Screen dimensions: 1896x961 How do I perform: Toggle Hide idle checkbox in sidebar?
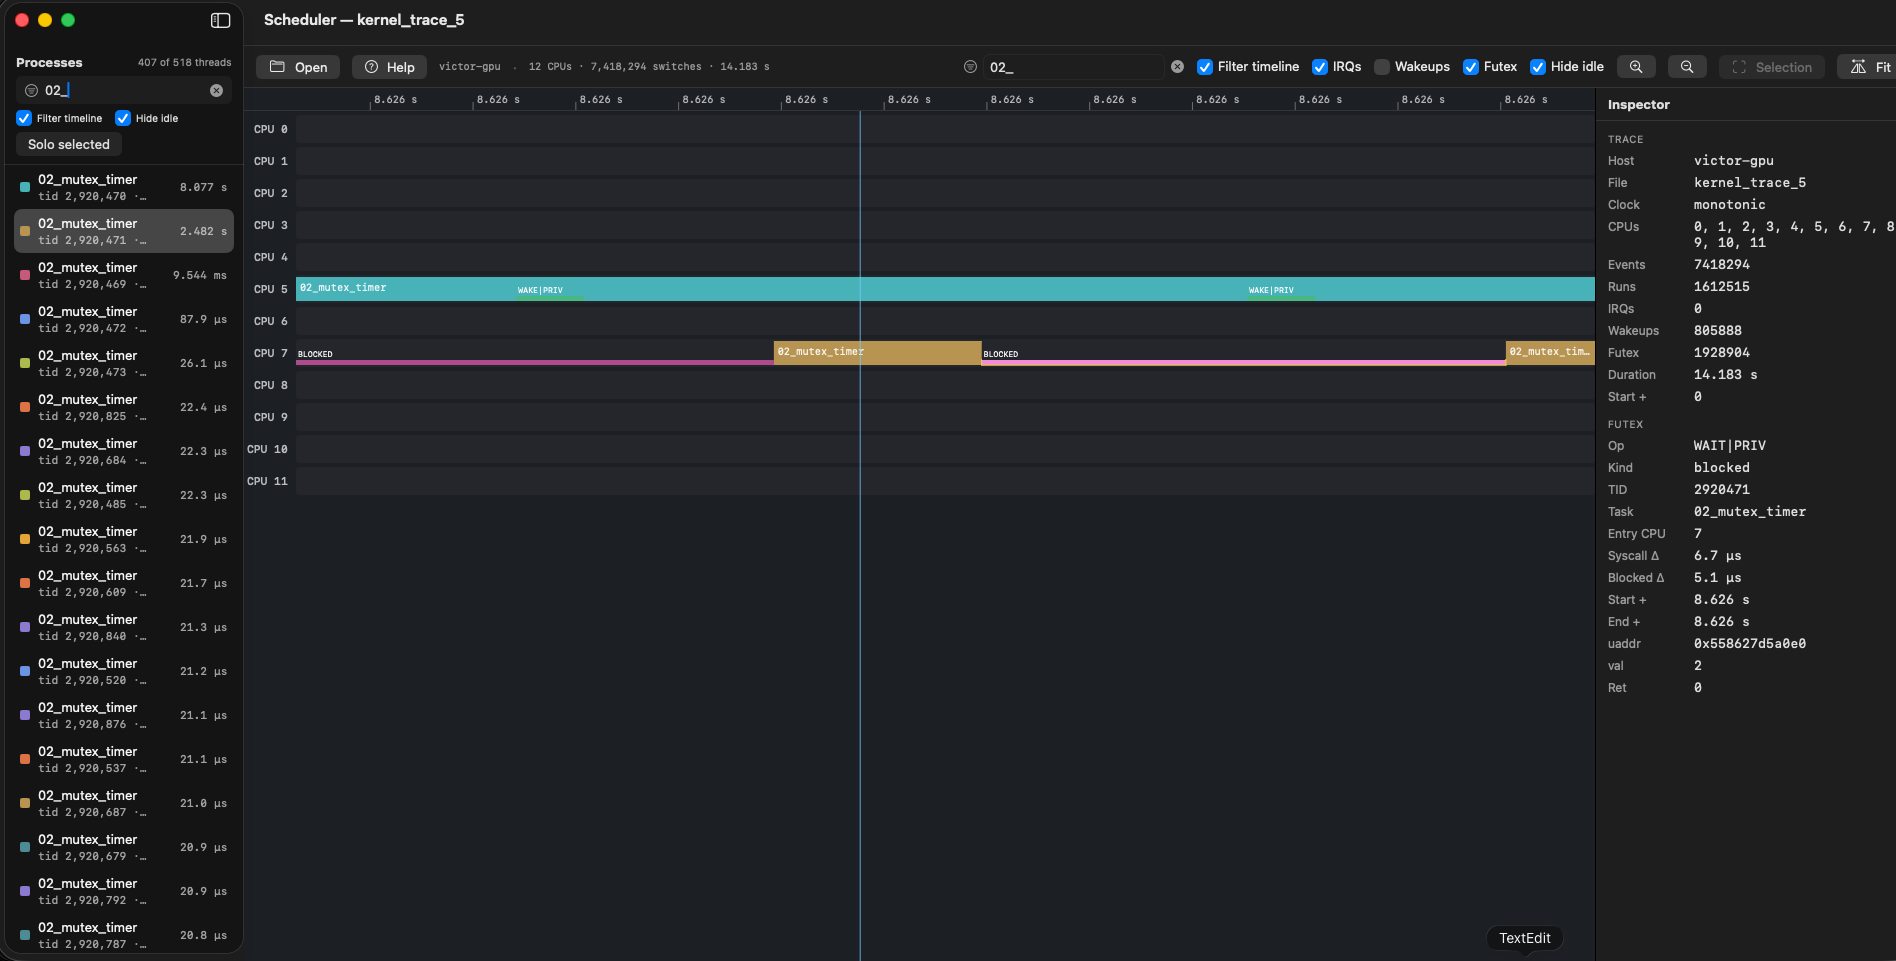pyautogui.click(x=123, y=118)
